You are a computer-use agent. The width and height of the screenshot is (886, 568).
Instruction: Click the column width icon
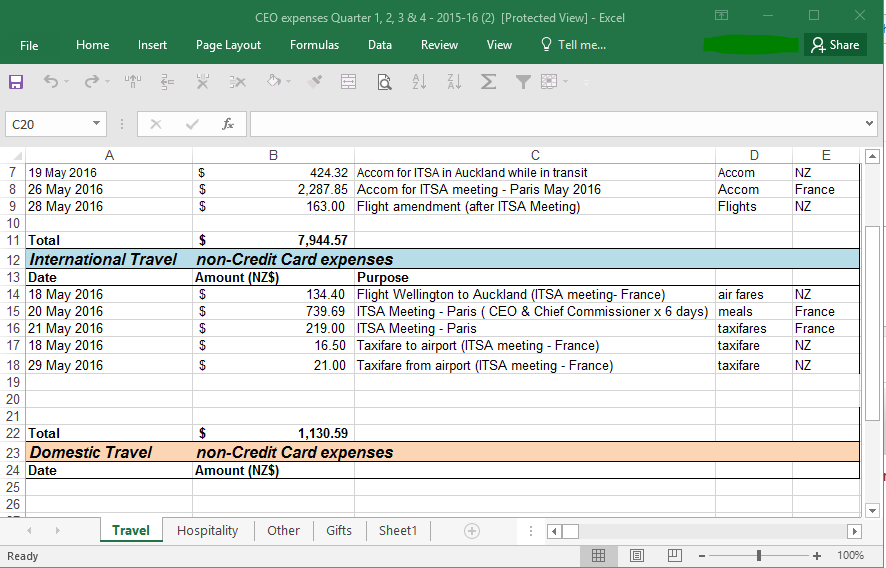click(349, 83)
